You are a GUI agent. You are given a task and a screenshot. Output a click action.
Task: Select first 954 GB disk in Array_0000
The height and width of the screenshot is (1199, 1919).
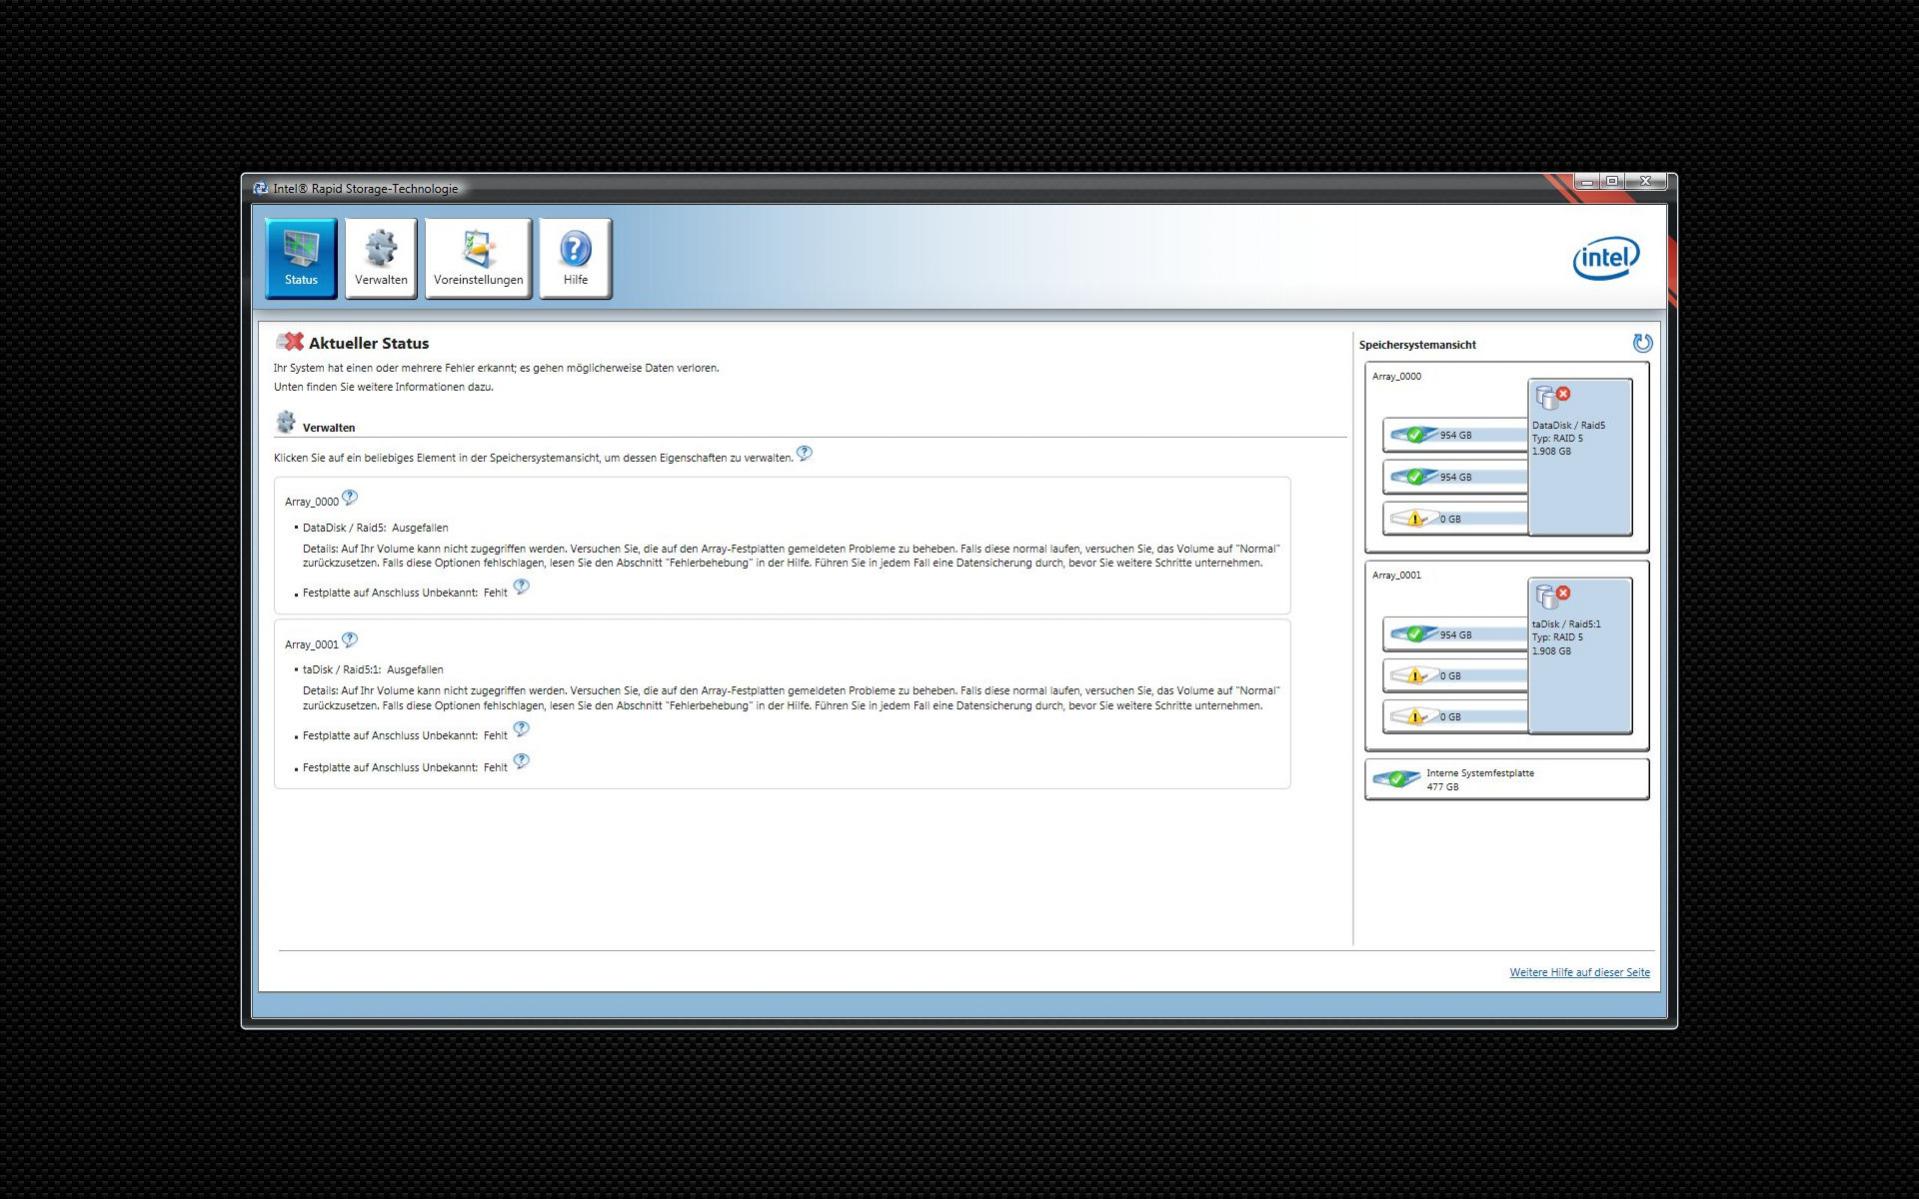(x=1455, y=435)
